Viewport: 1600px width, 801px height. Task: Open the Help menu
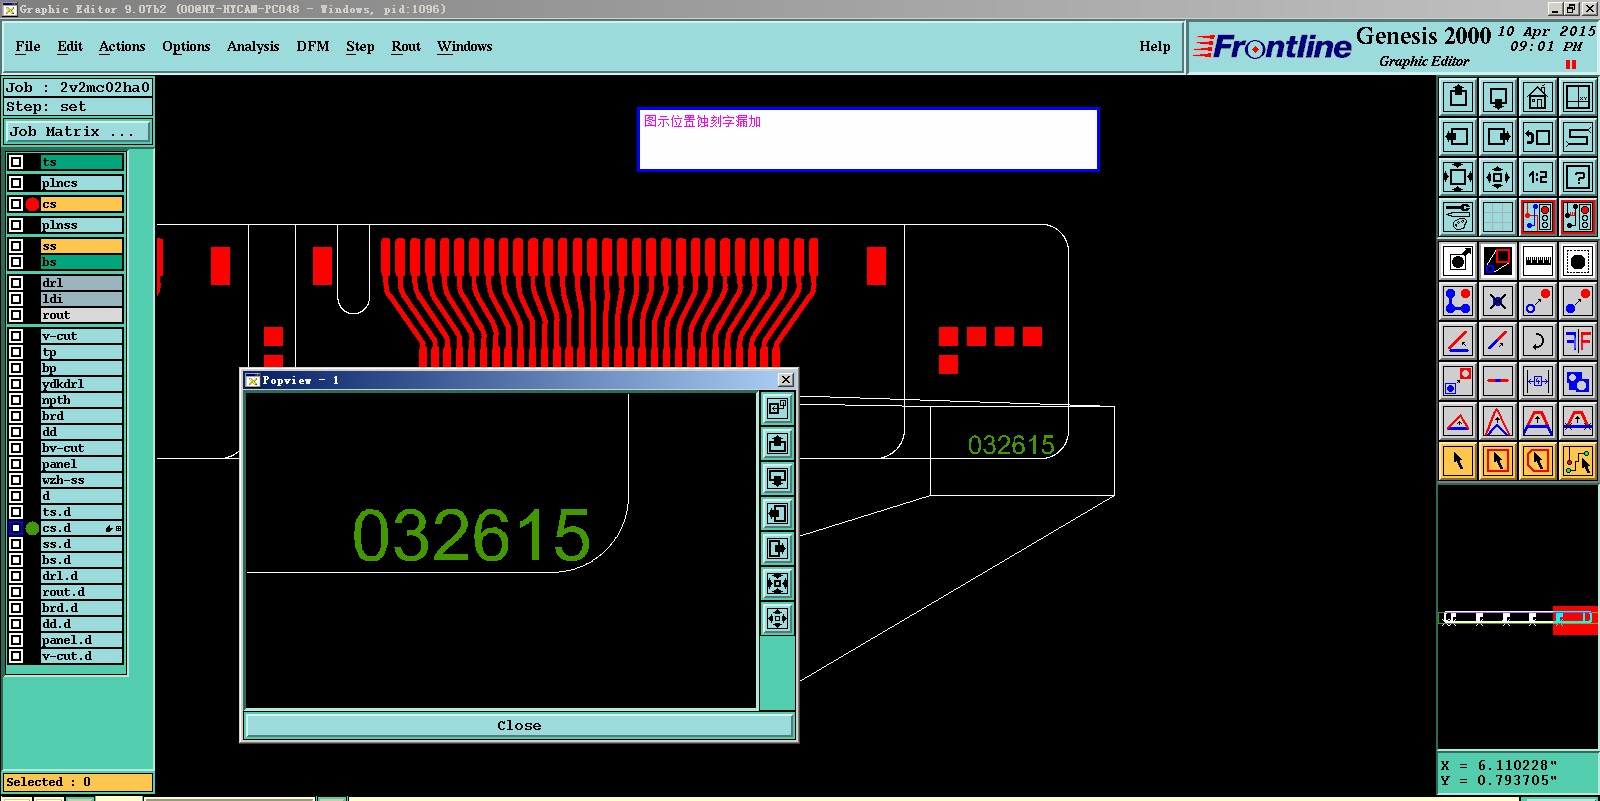click(1155, 46)
